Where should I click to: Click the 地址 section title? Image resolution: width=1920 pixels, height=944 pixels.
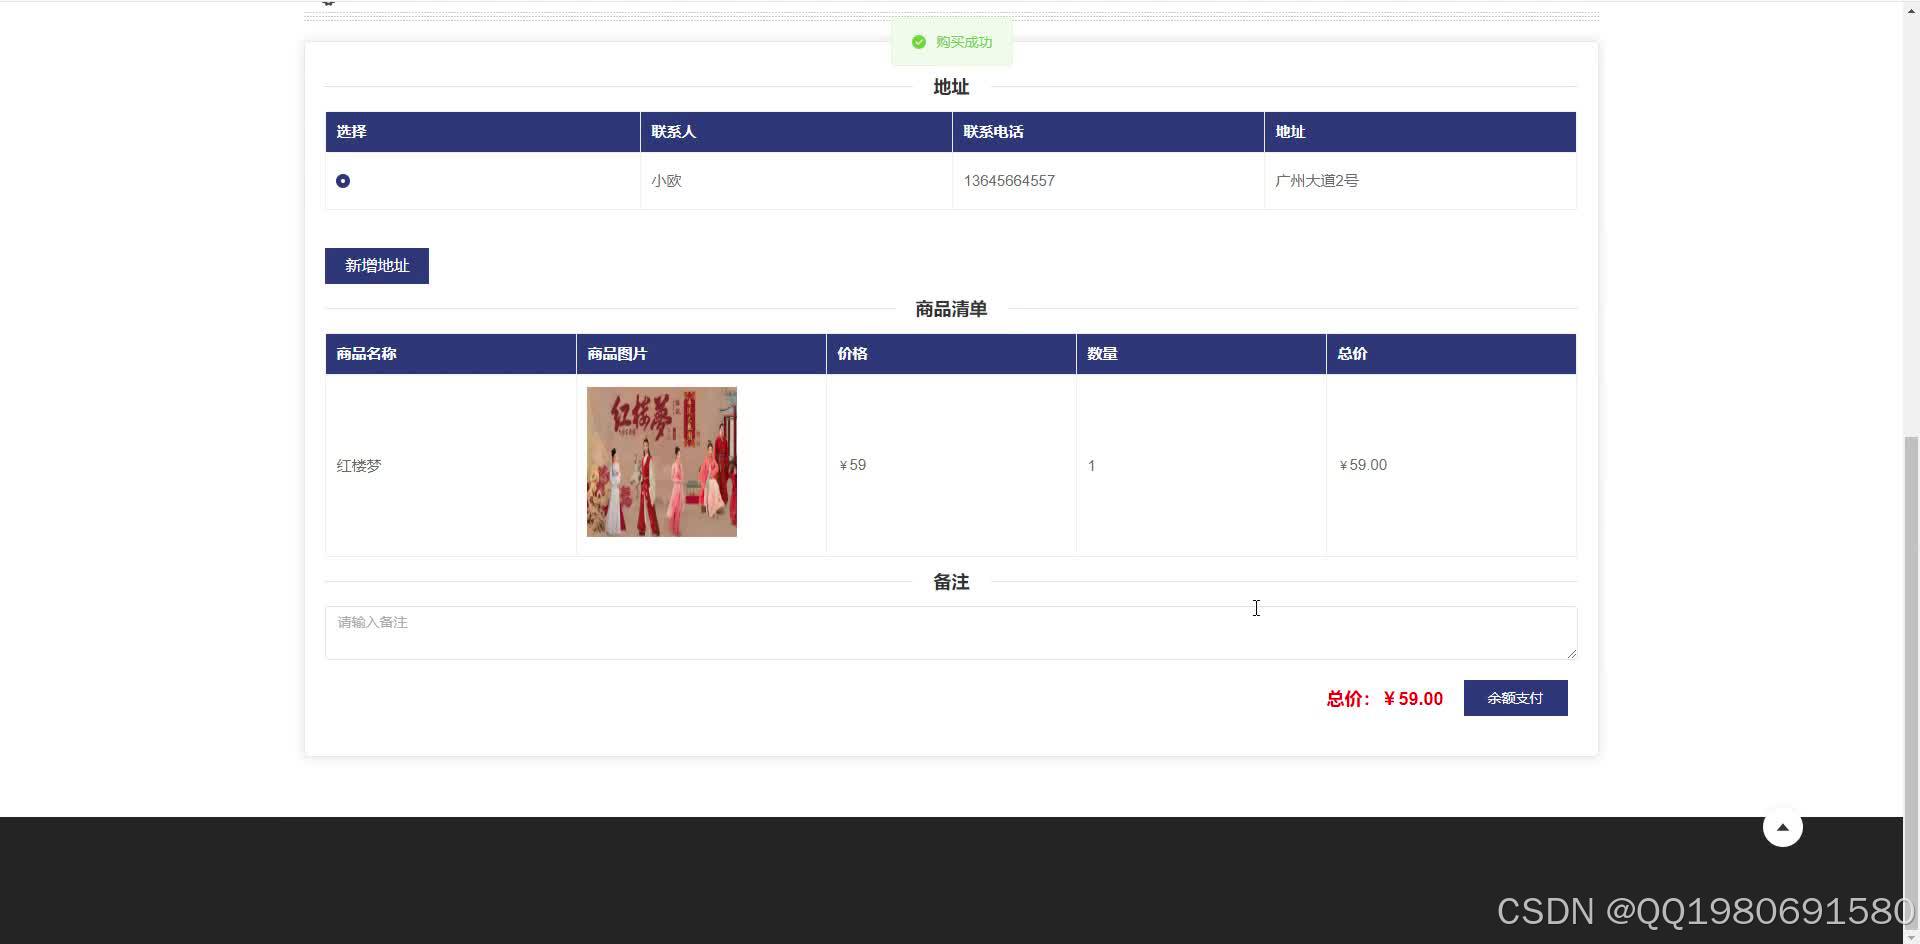pos(950,87)
